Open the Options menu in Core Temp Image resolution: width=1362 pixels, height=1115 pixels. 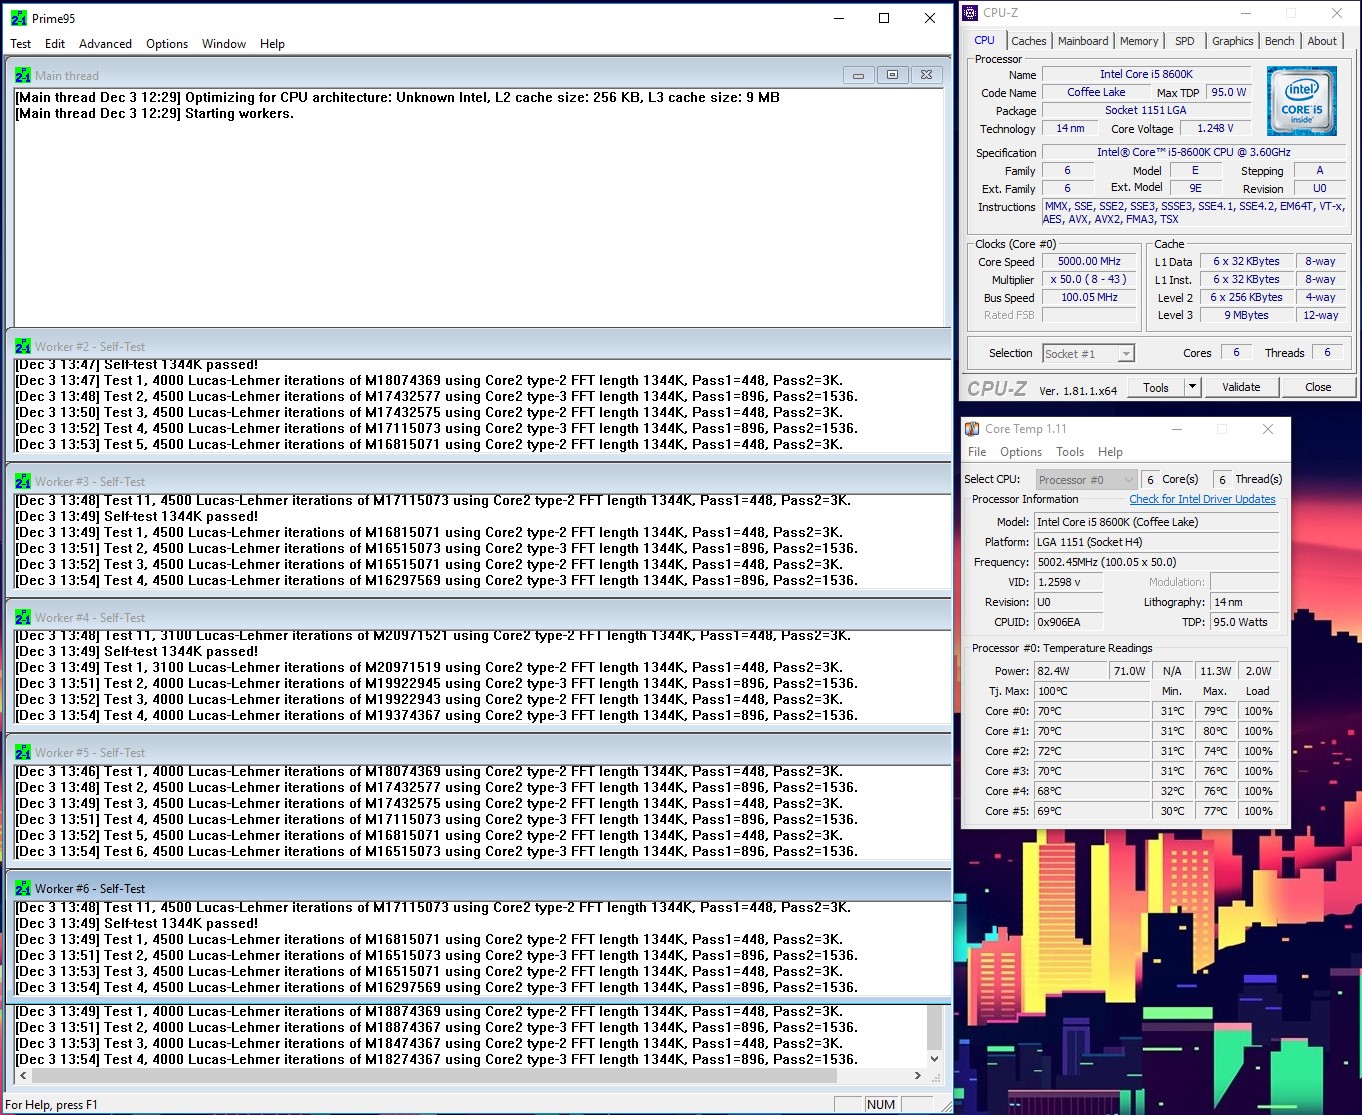coord(1021,452)
